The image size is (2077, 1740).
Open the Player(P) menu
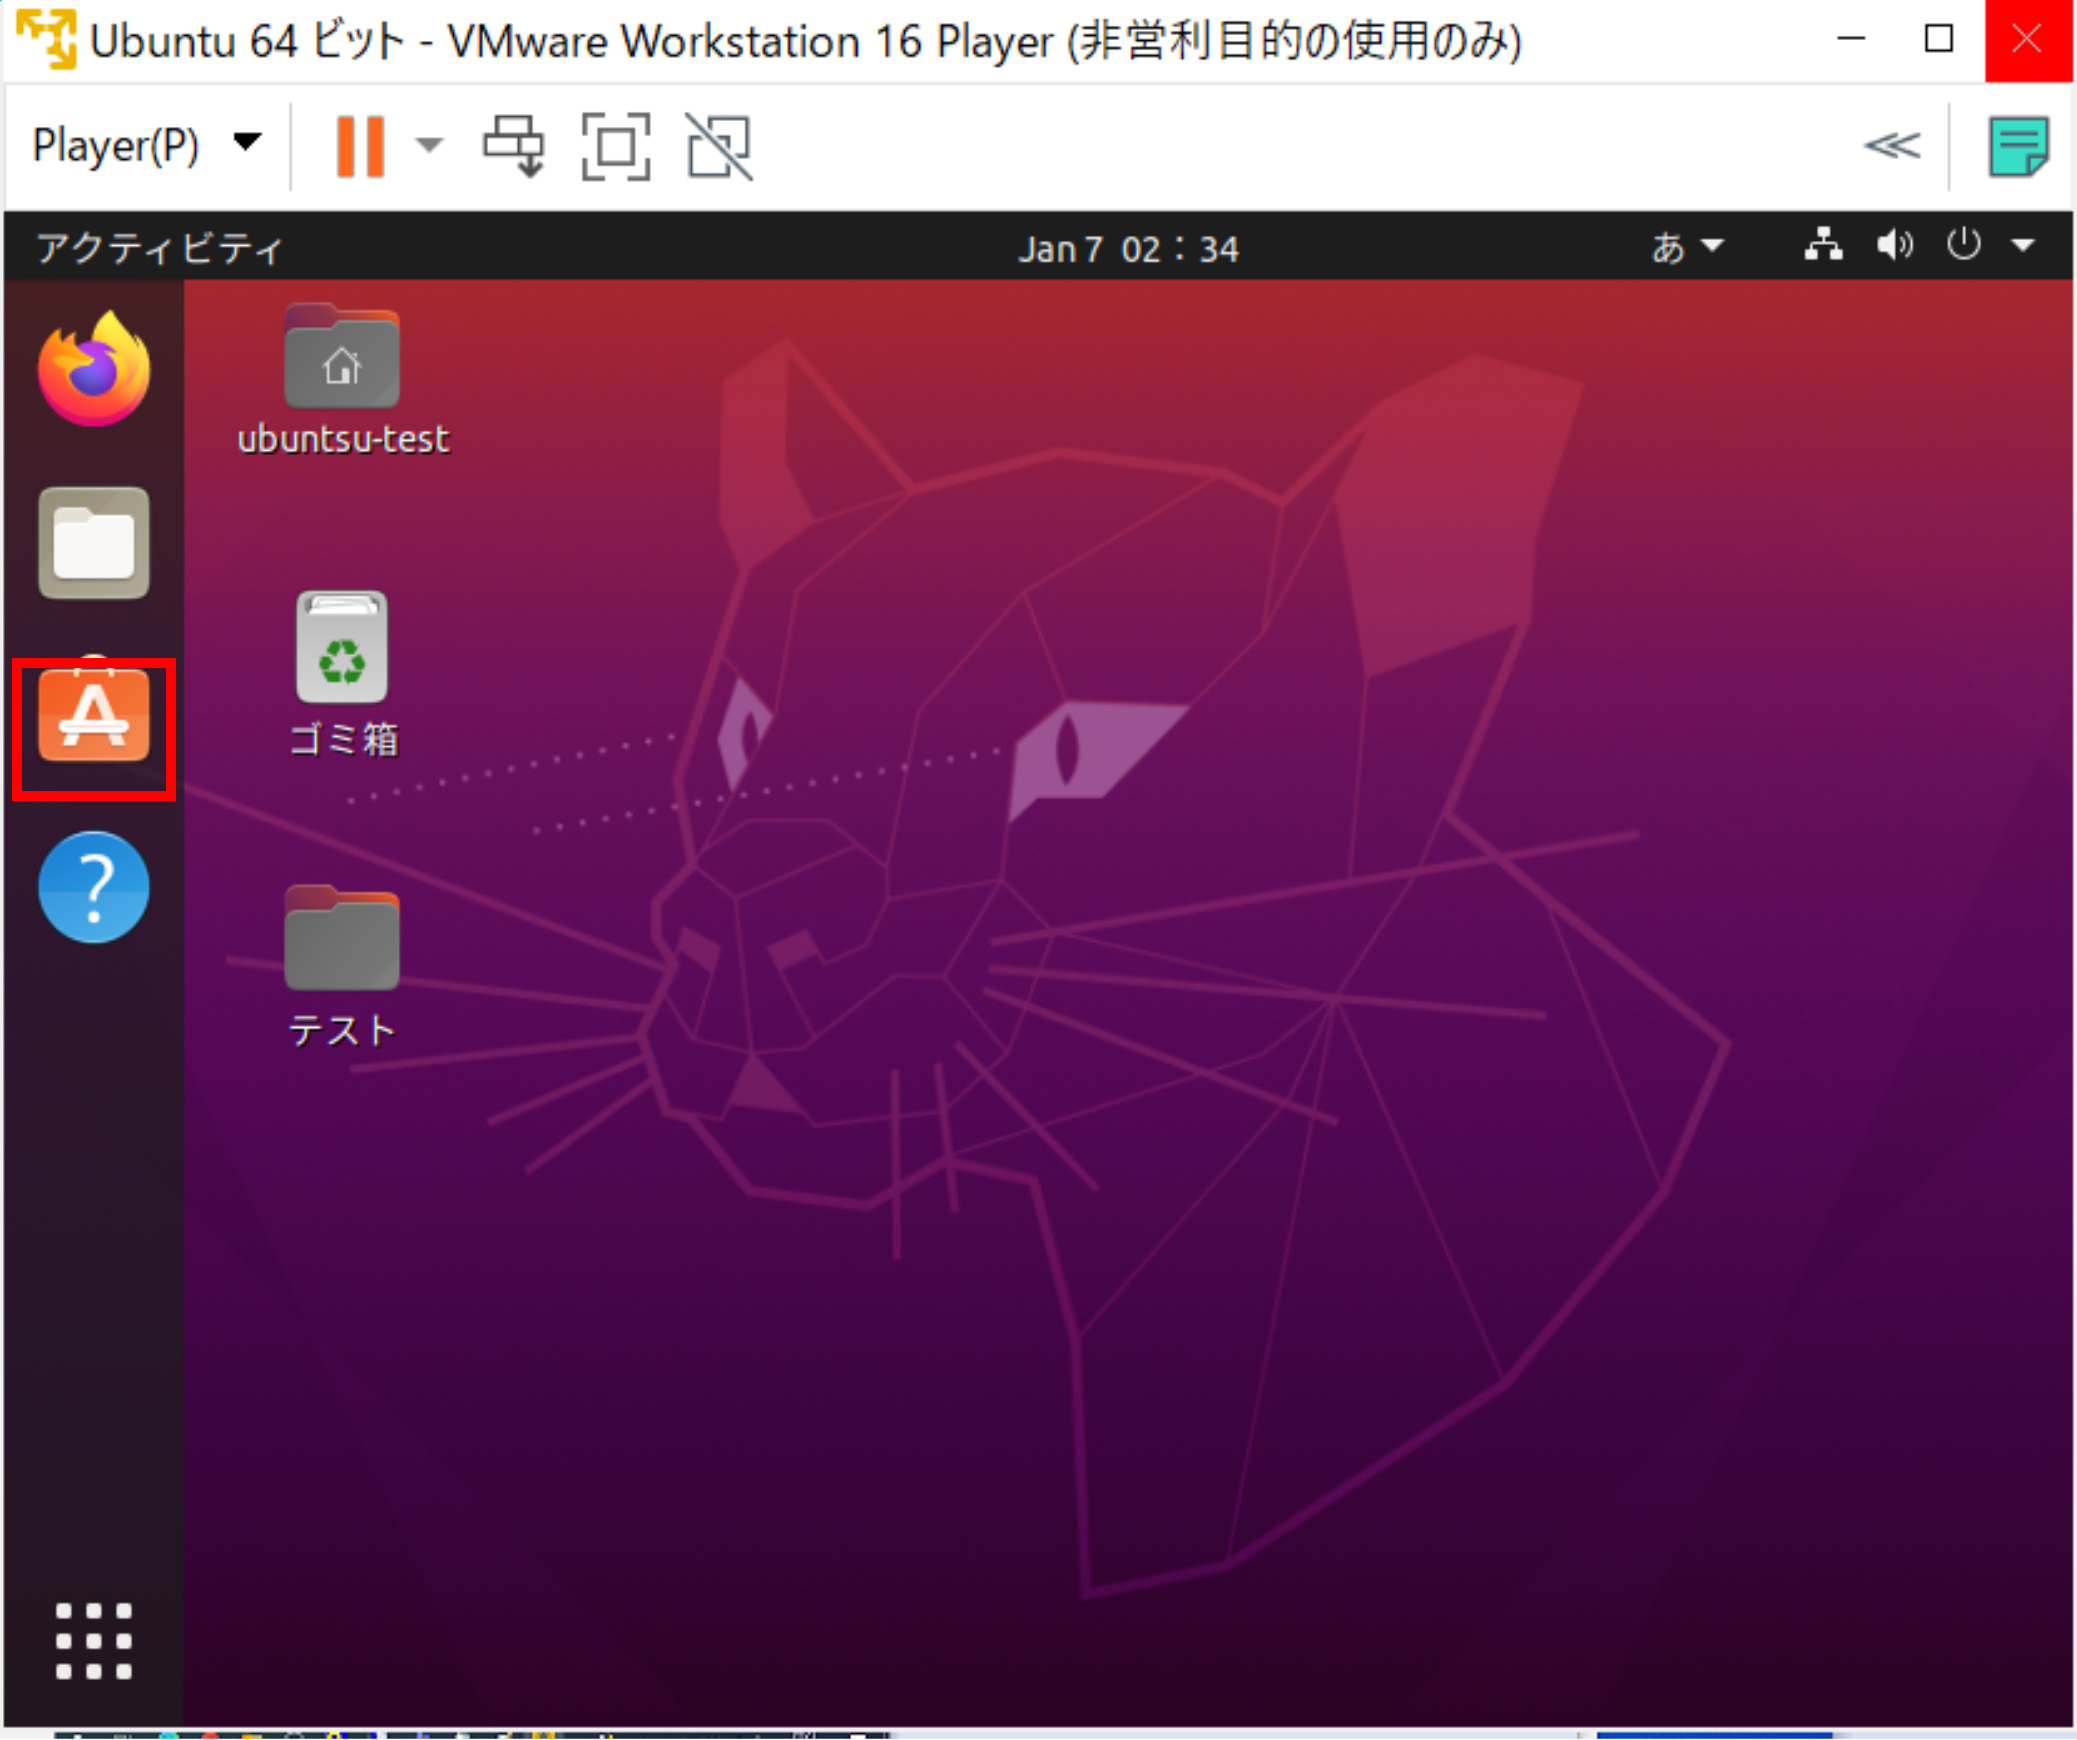click(147, 145)
